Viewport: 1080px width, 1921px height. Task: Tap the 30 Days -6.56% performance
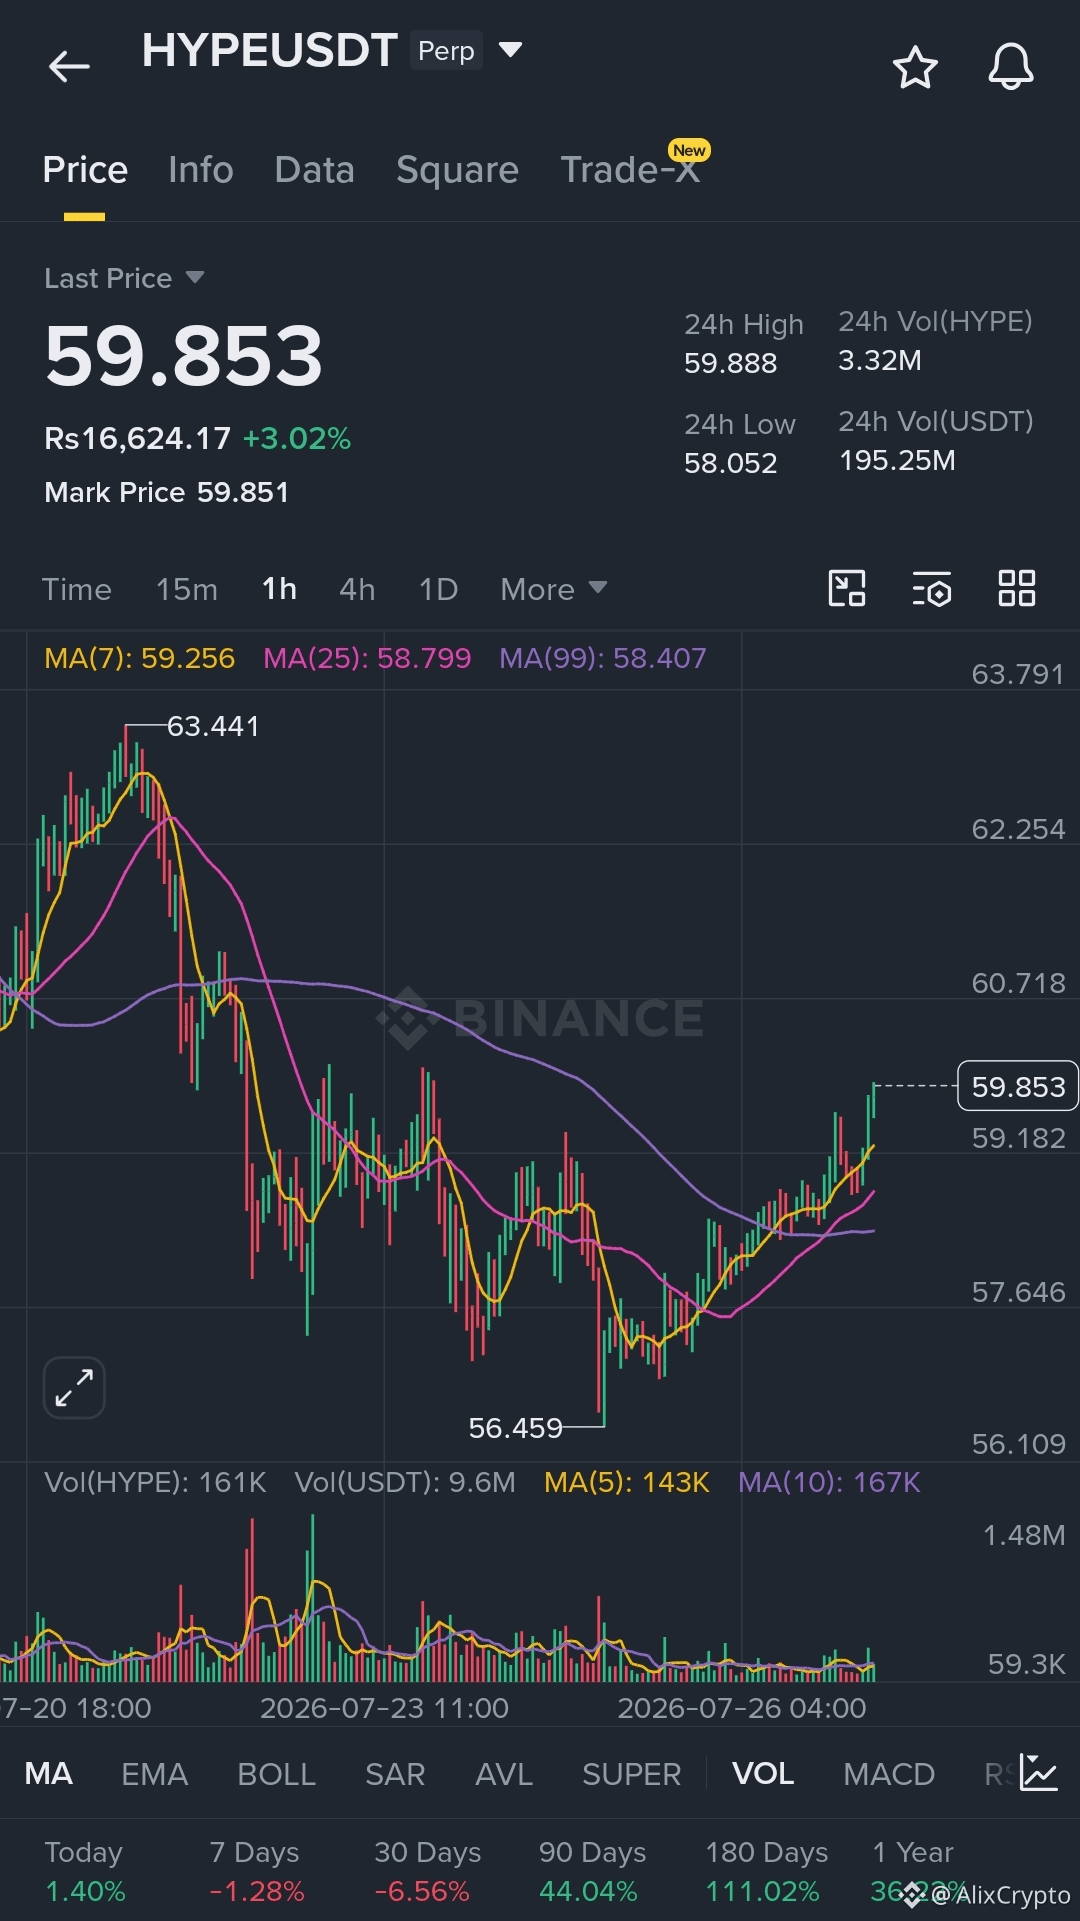[427, 1871]
